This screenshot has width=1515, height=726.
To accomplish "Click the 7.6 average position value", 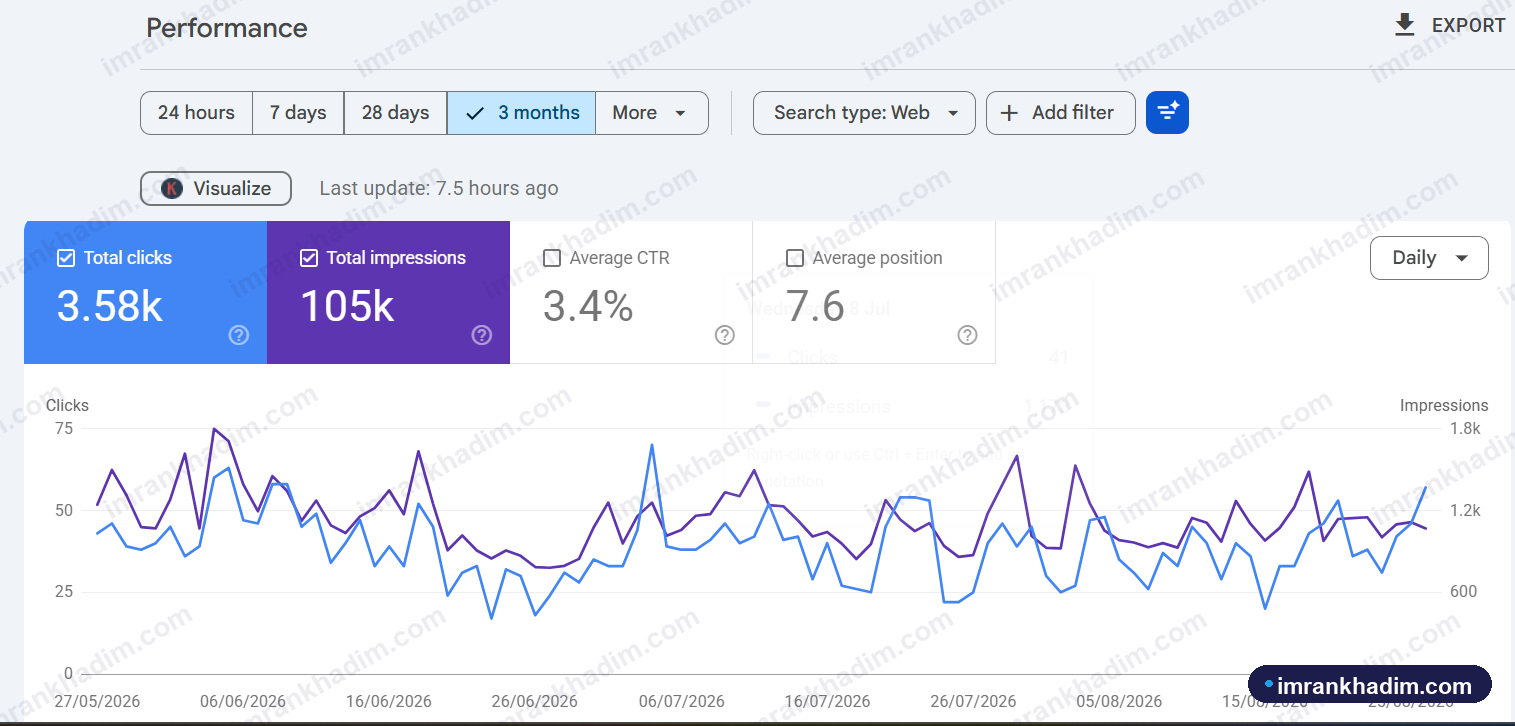I will pyautogui.click(x=815, y=307).
